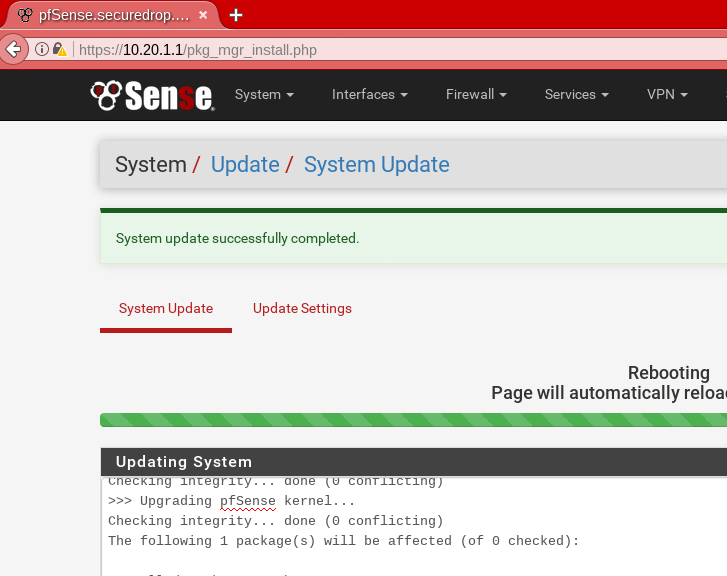Click the Update breadcrumb link
The width and height of the screenshot is (727, 576).
point(245,165)
